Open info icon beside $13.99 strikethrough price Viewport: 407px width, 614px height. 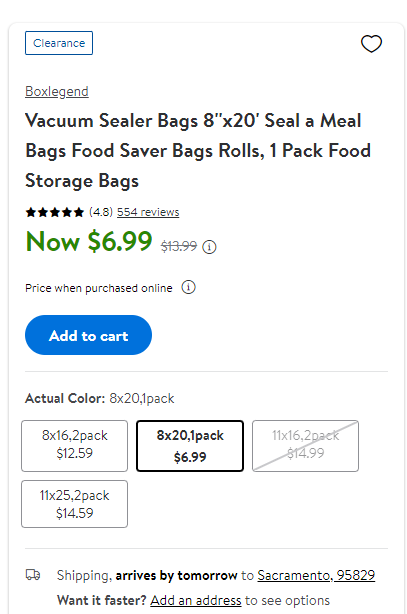209,247
